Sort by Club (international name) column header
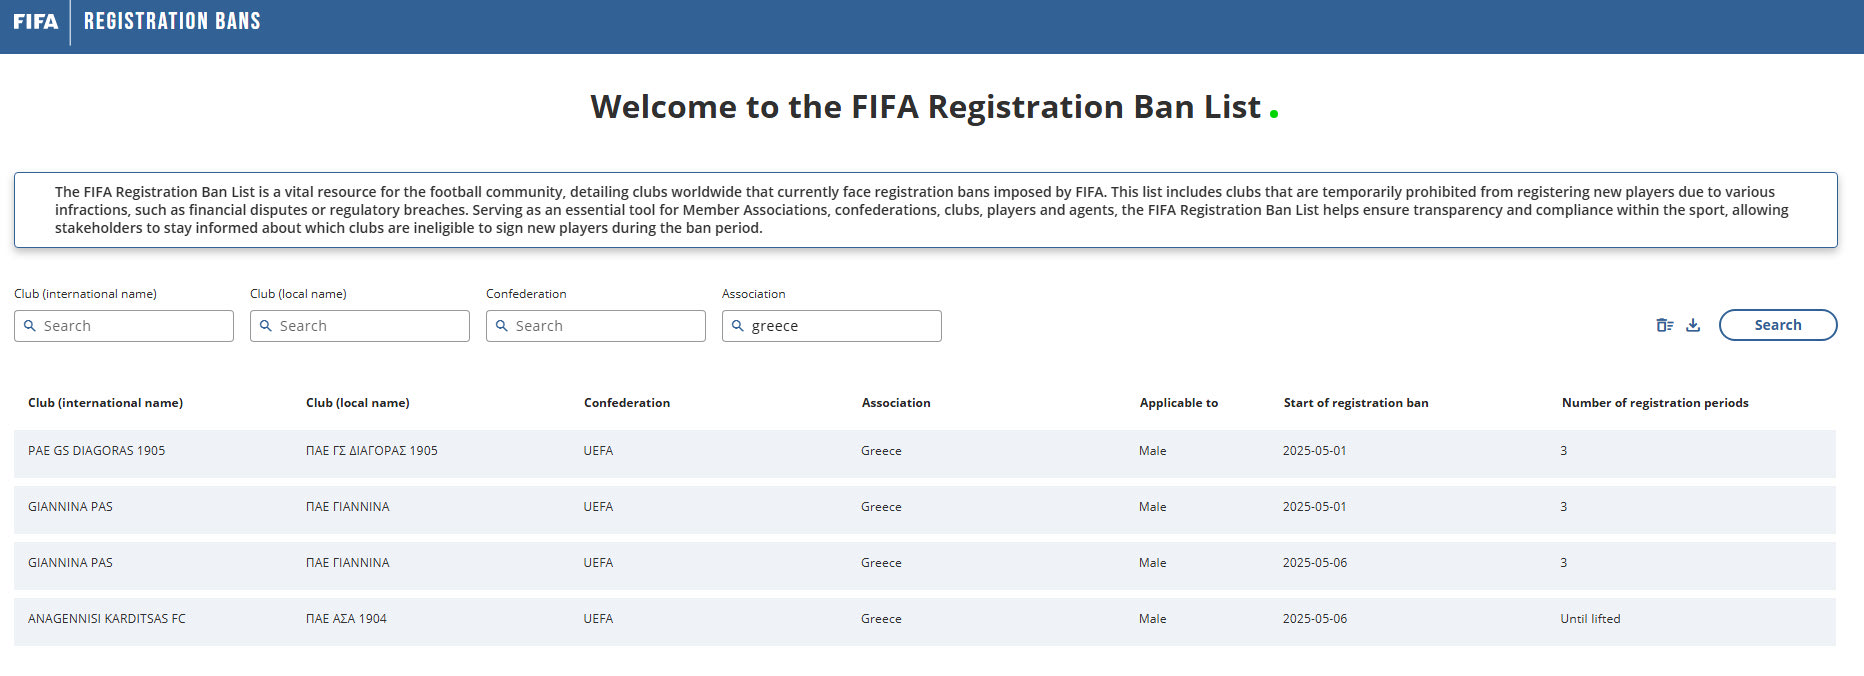This screenshot has width=1864, height=676. tap(105, 403)
